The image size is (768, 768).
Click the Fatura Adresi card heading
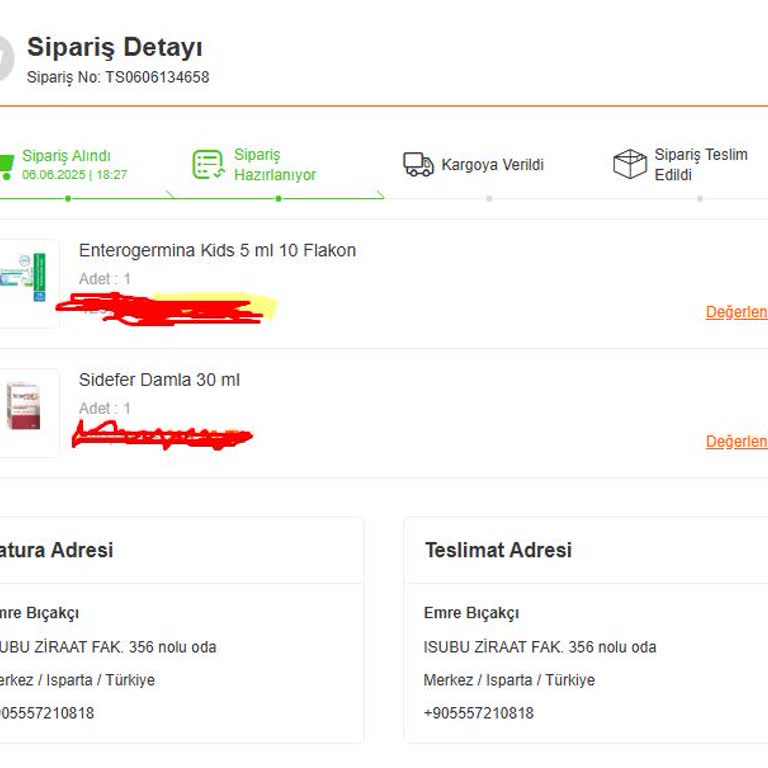[55, 550]
